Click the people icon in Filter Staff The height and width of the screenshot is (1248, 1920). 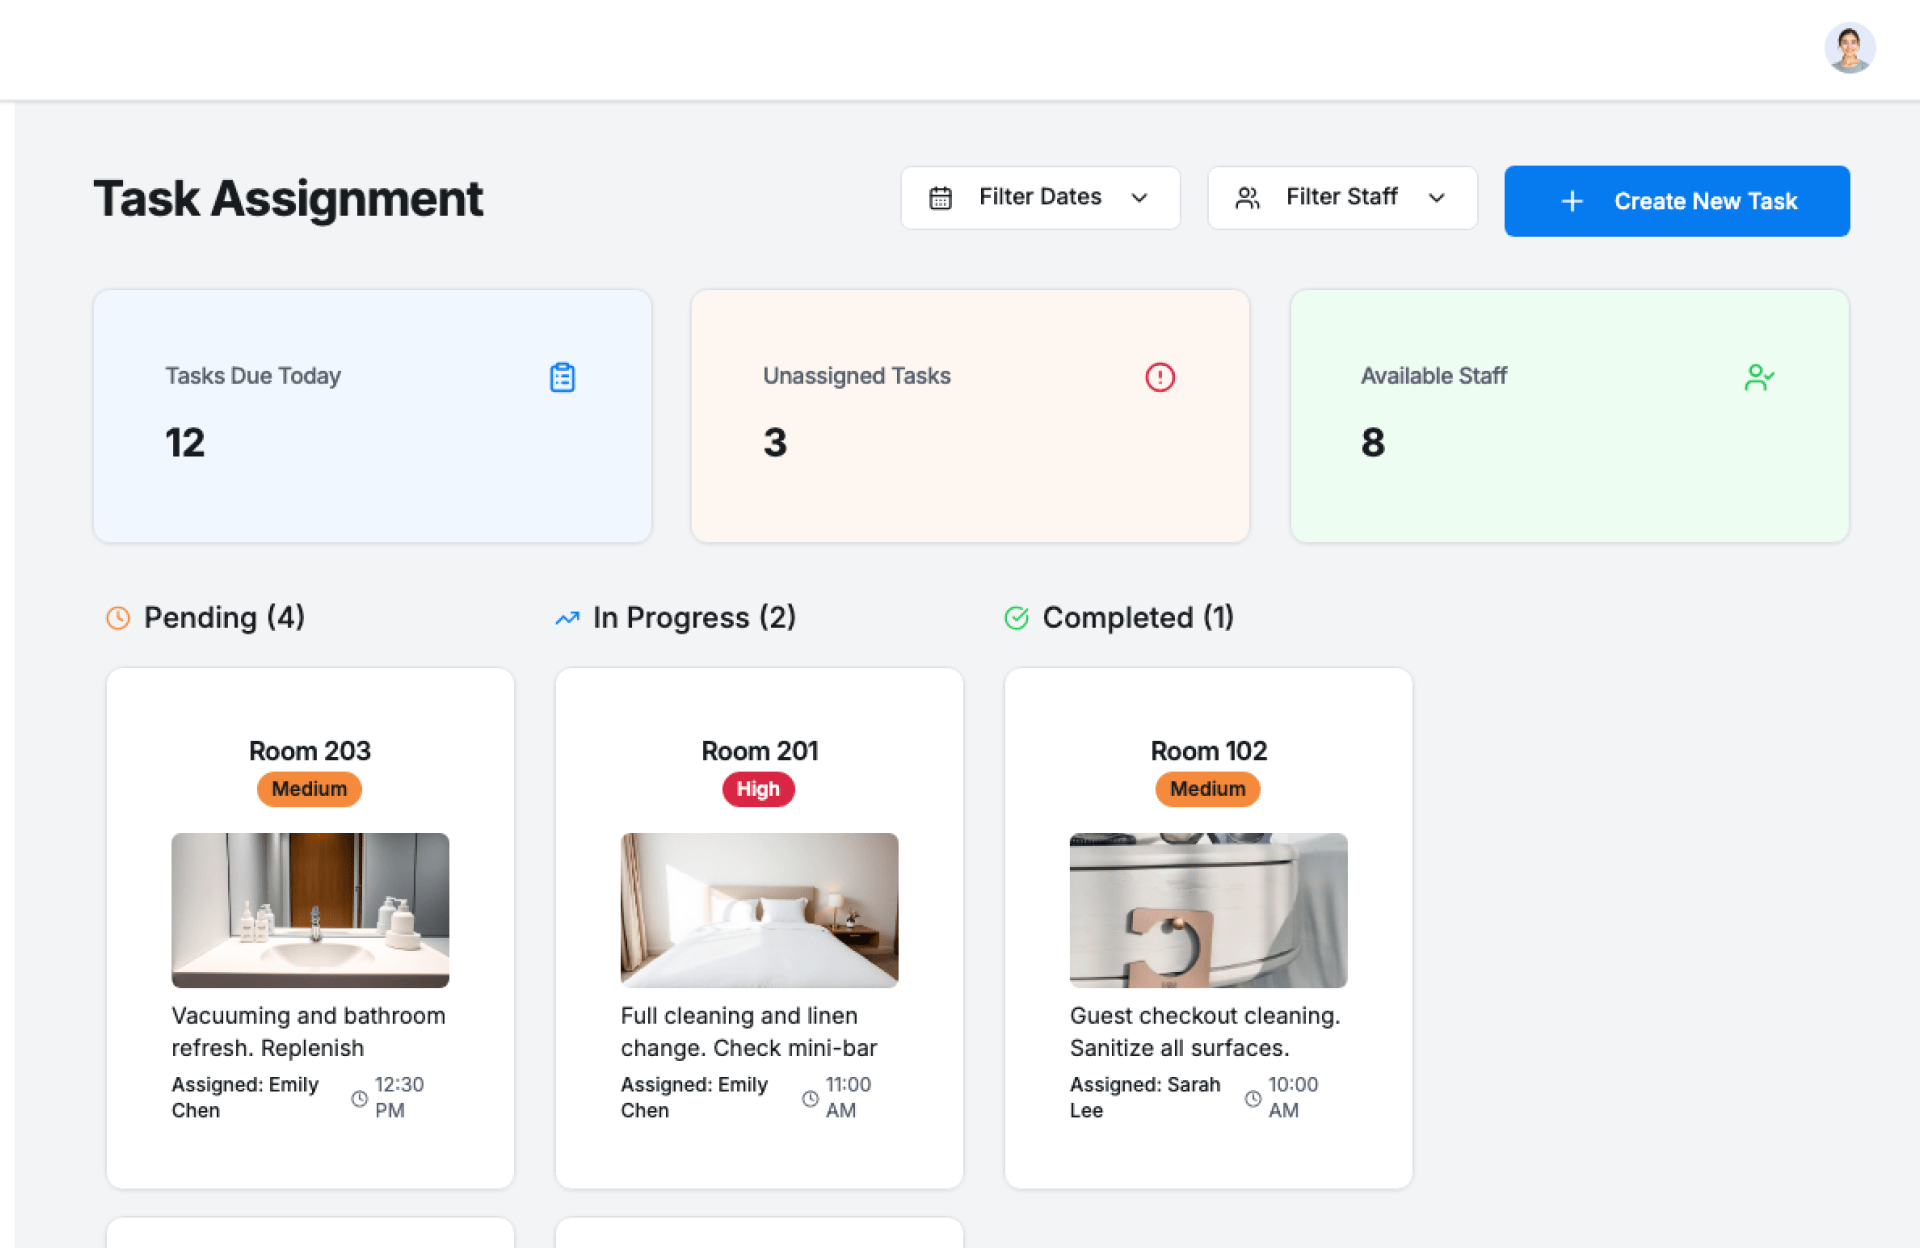coord(1247,198)
